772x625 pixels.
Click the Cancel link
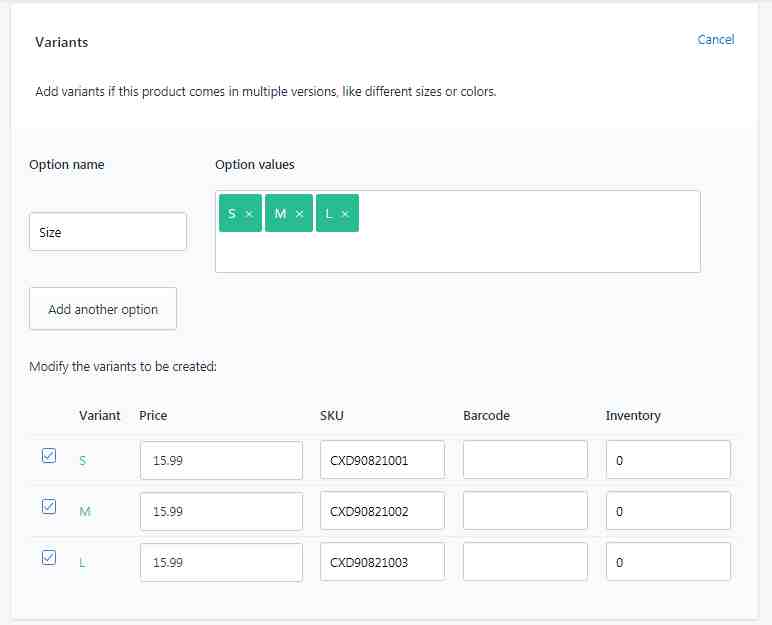[715, 39]
